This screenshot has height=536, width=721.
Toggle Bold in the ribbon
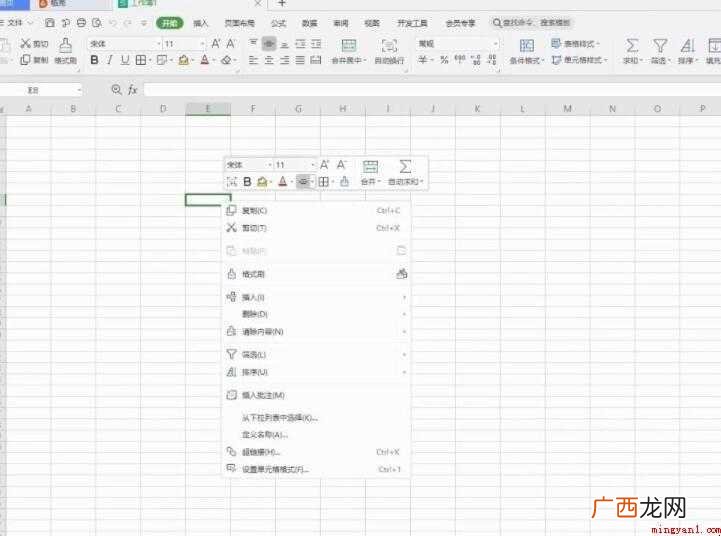pos(94,60)
